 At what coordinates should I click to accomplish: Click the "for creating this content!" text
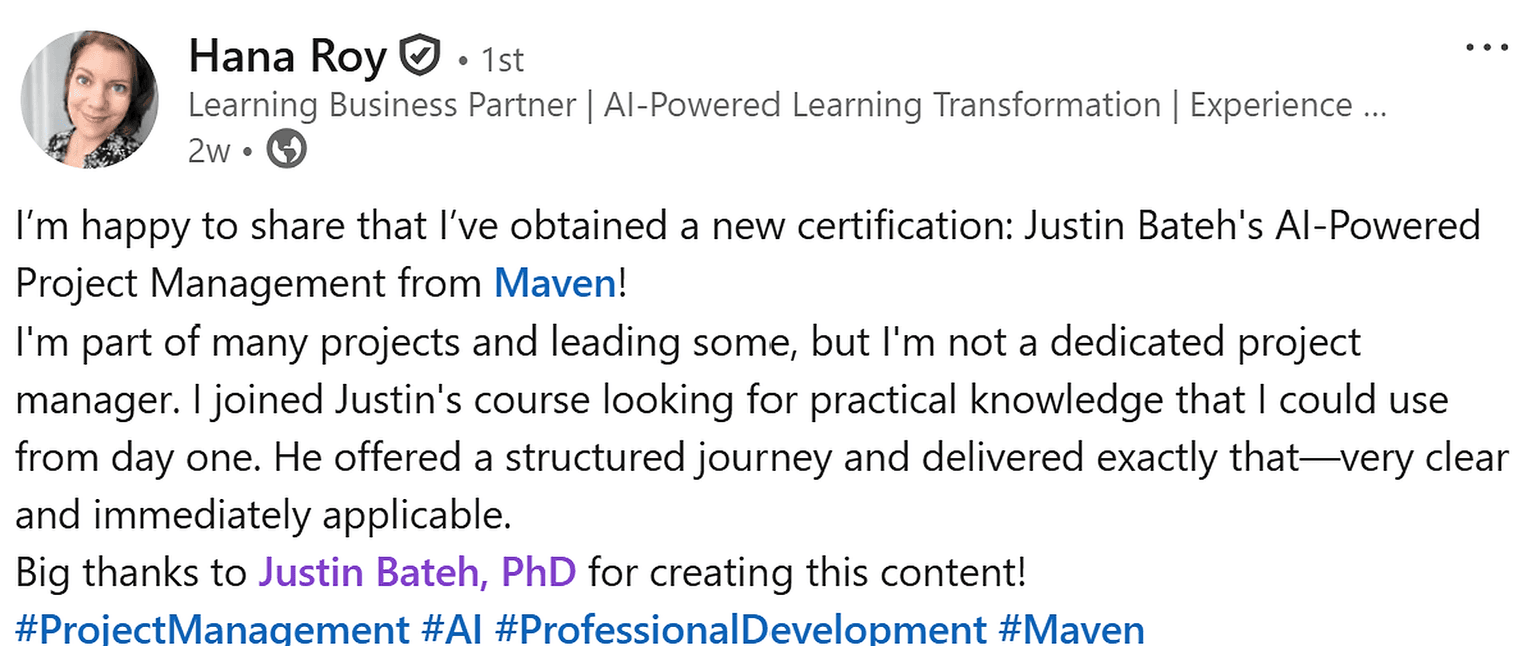pos(807,572)
